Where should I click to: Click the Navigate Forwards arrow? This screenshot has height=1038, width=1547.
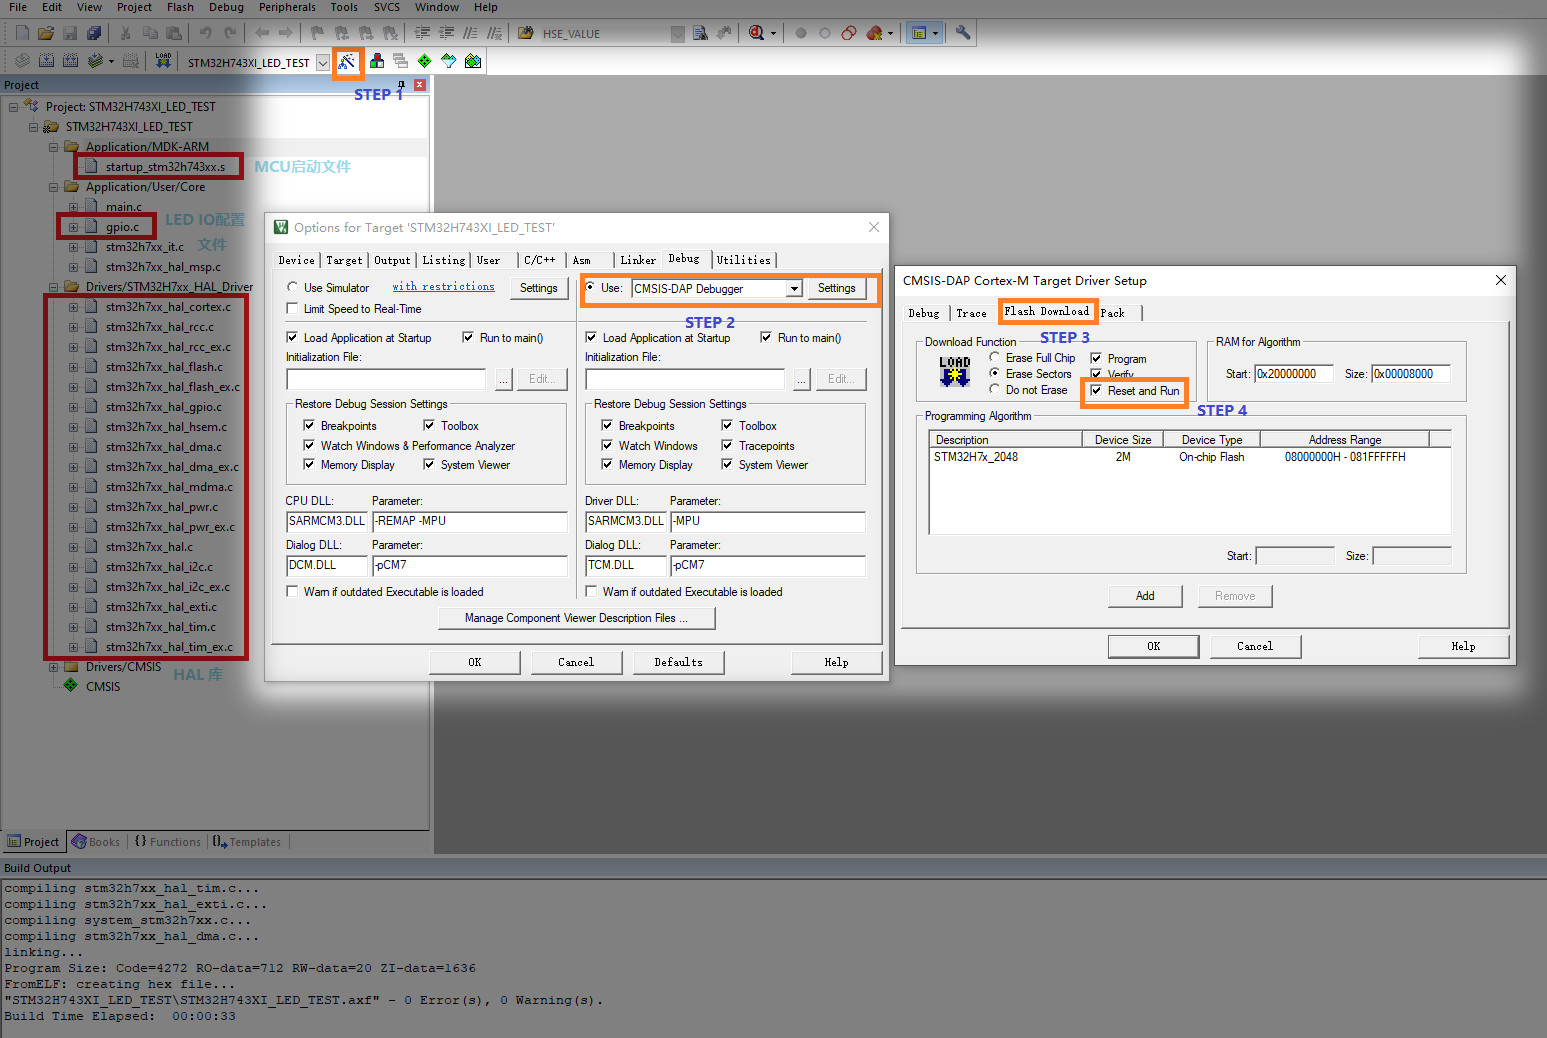(286, 33)
